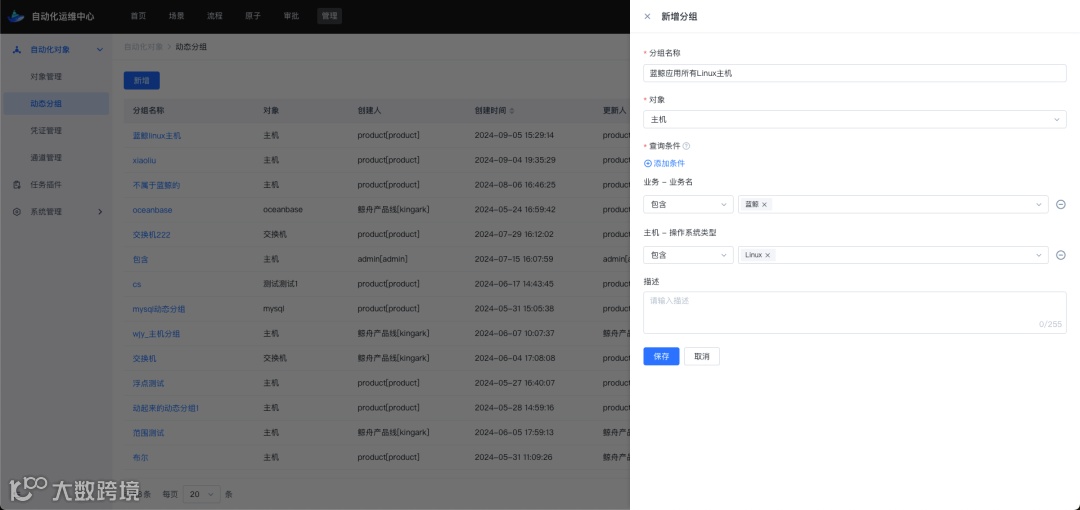
Task: Collapse the 自动化对象 sidebar section
Action: pos(100,50)
